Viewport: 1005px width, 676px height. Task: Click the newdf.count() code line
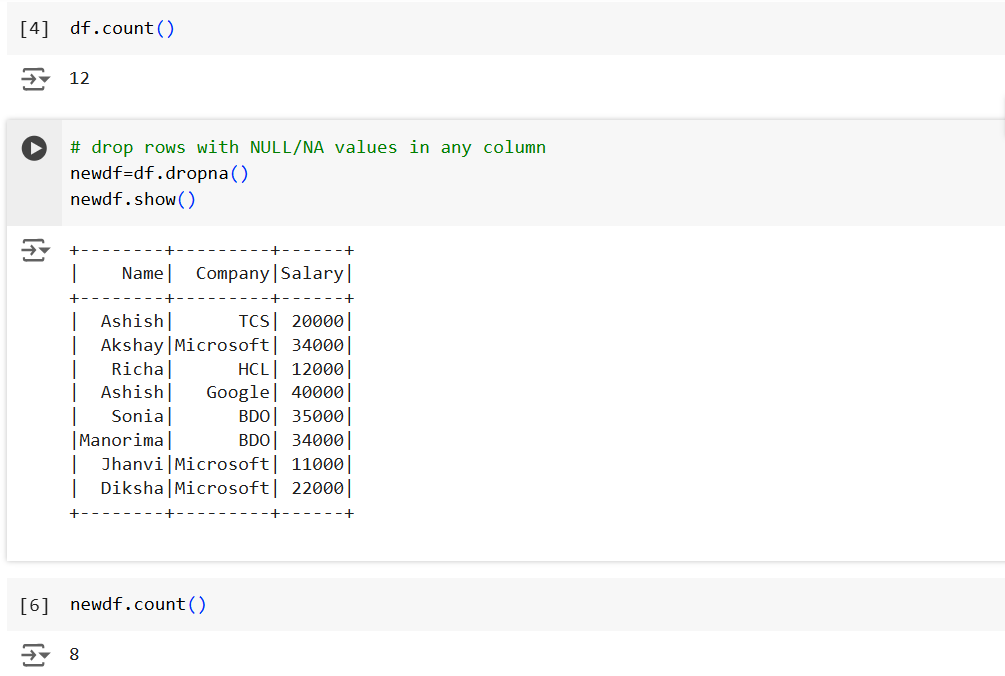(x=138, y=604)
